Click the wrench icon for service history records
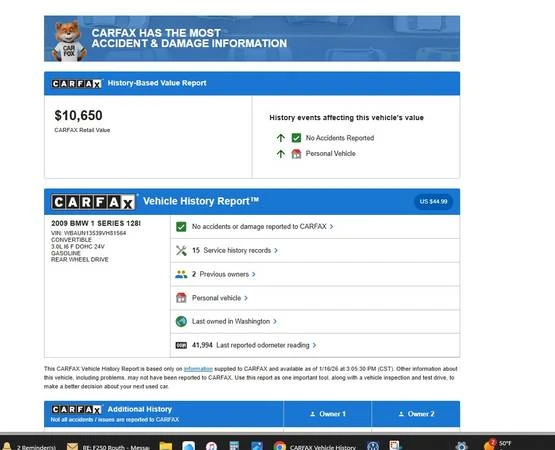This screenshot has height=450, width=555. 181,250
